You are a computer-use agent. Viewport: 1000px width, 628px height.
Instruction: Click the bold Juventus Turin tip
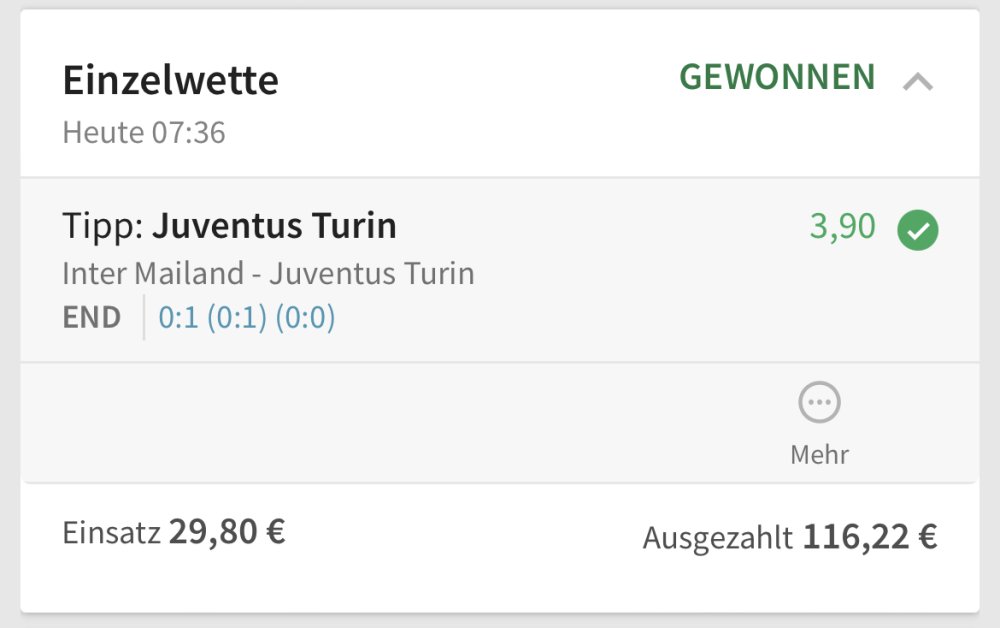274,227
